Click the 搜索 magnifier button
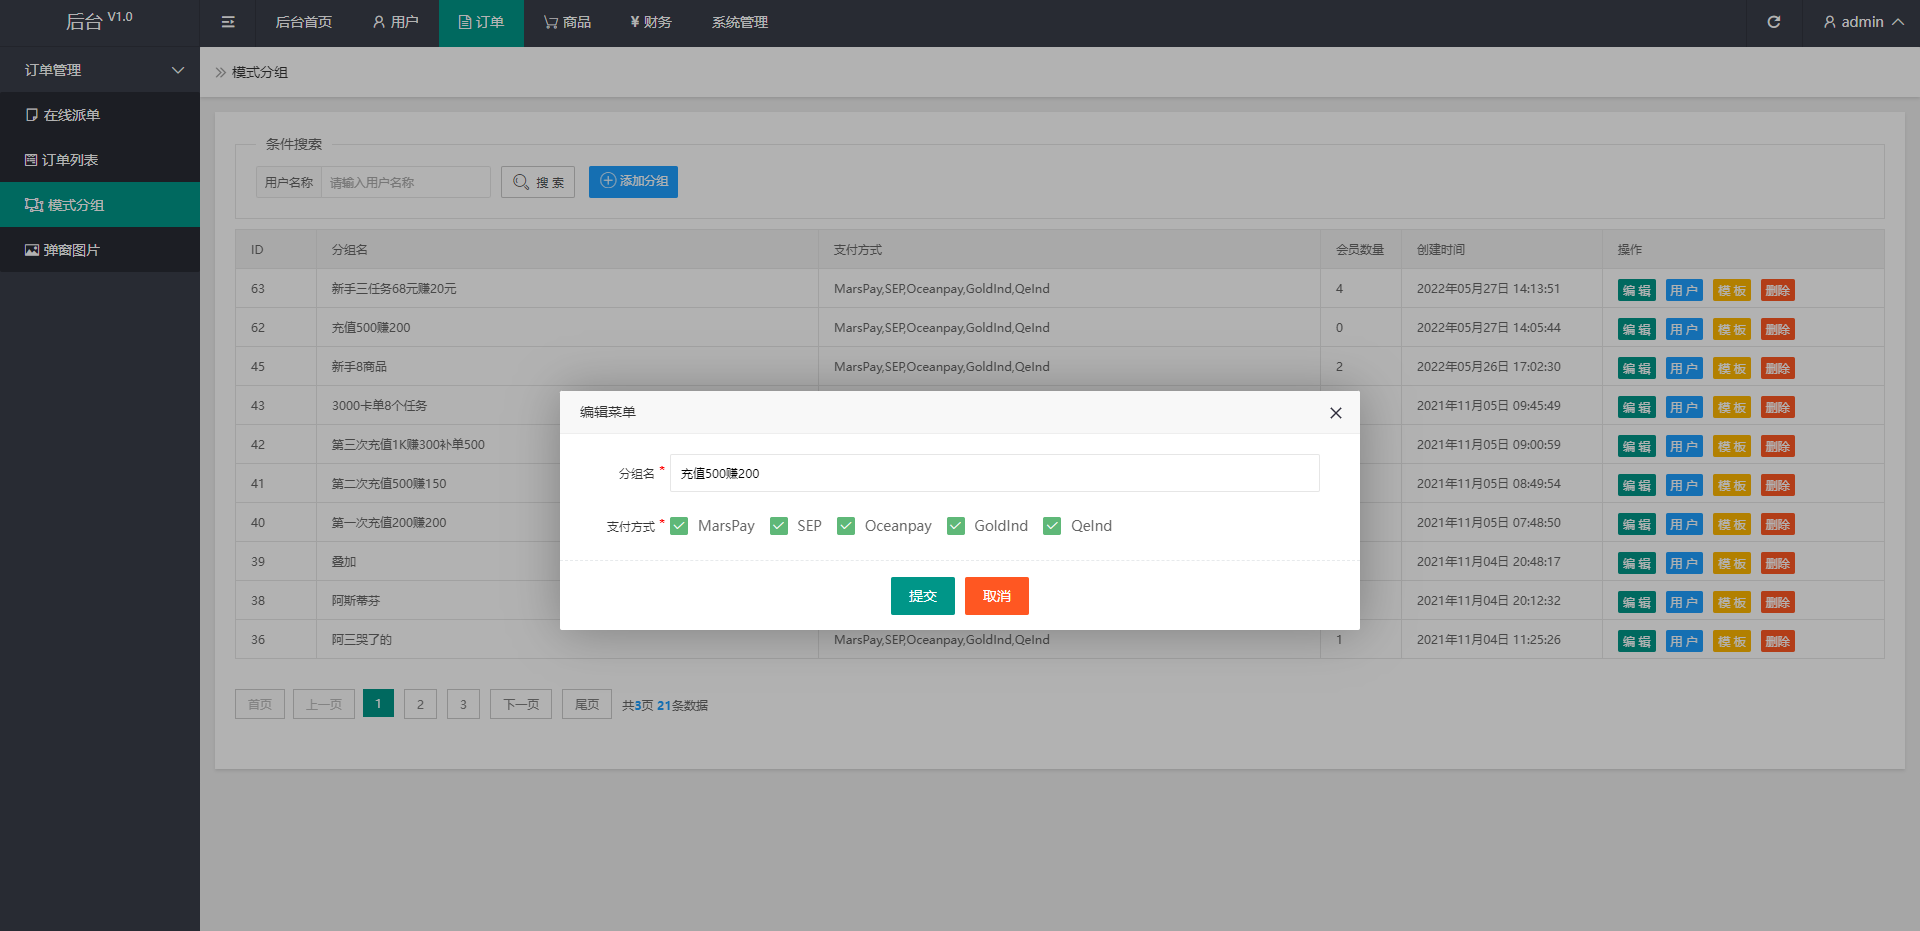Image resolution: width=1920 pixels, height=931 pixels. pos(538,182)
